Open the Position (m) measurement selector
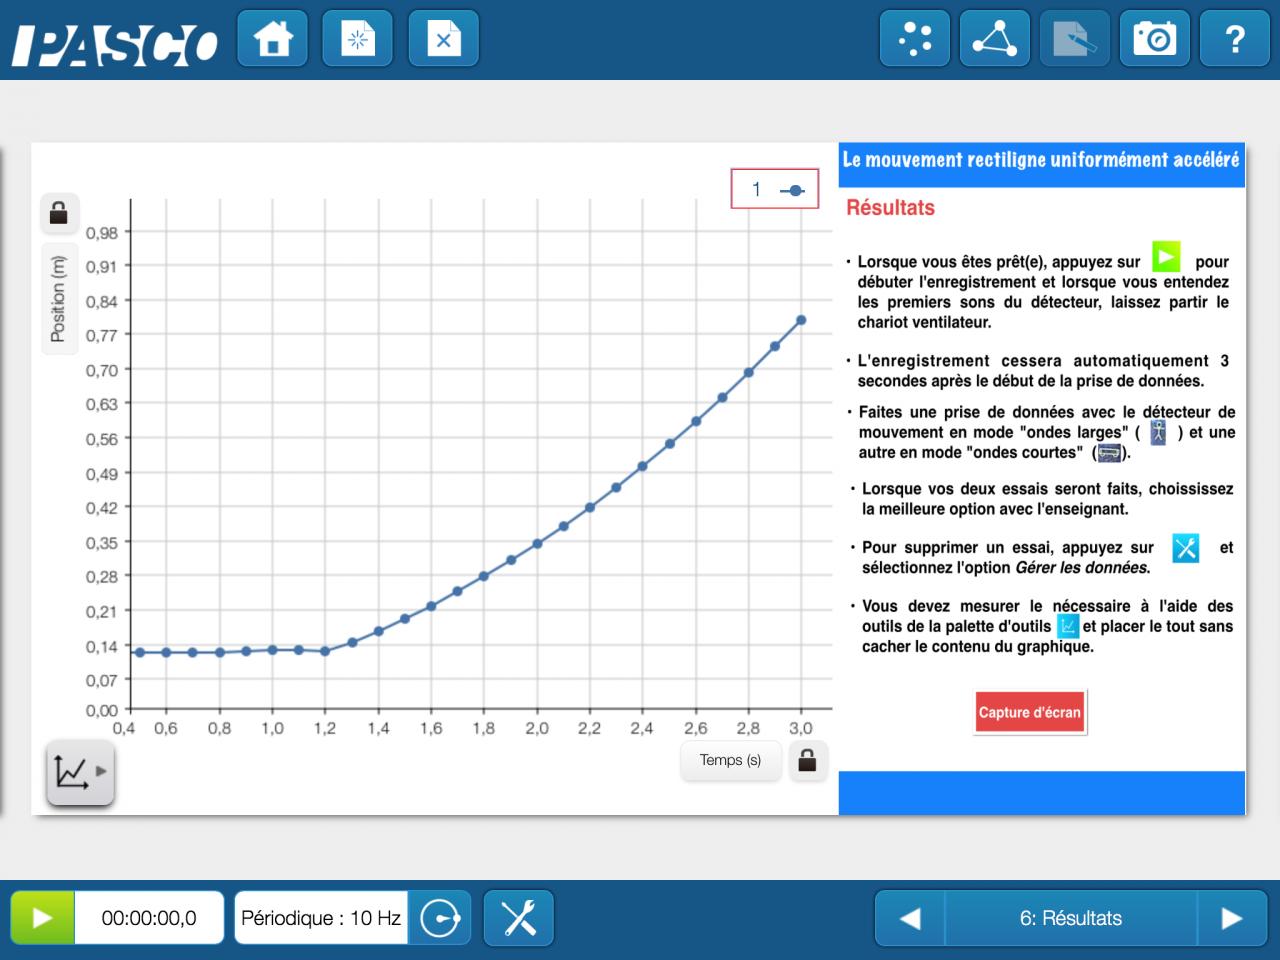1280x960 pixels. (x=58, y=297)
